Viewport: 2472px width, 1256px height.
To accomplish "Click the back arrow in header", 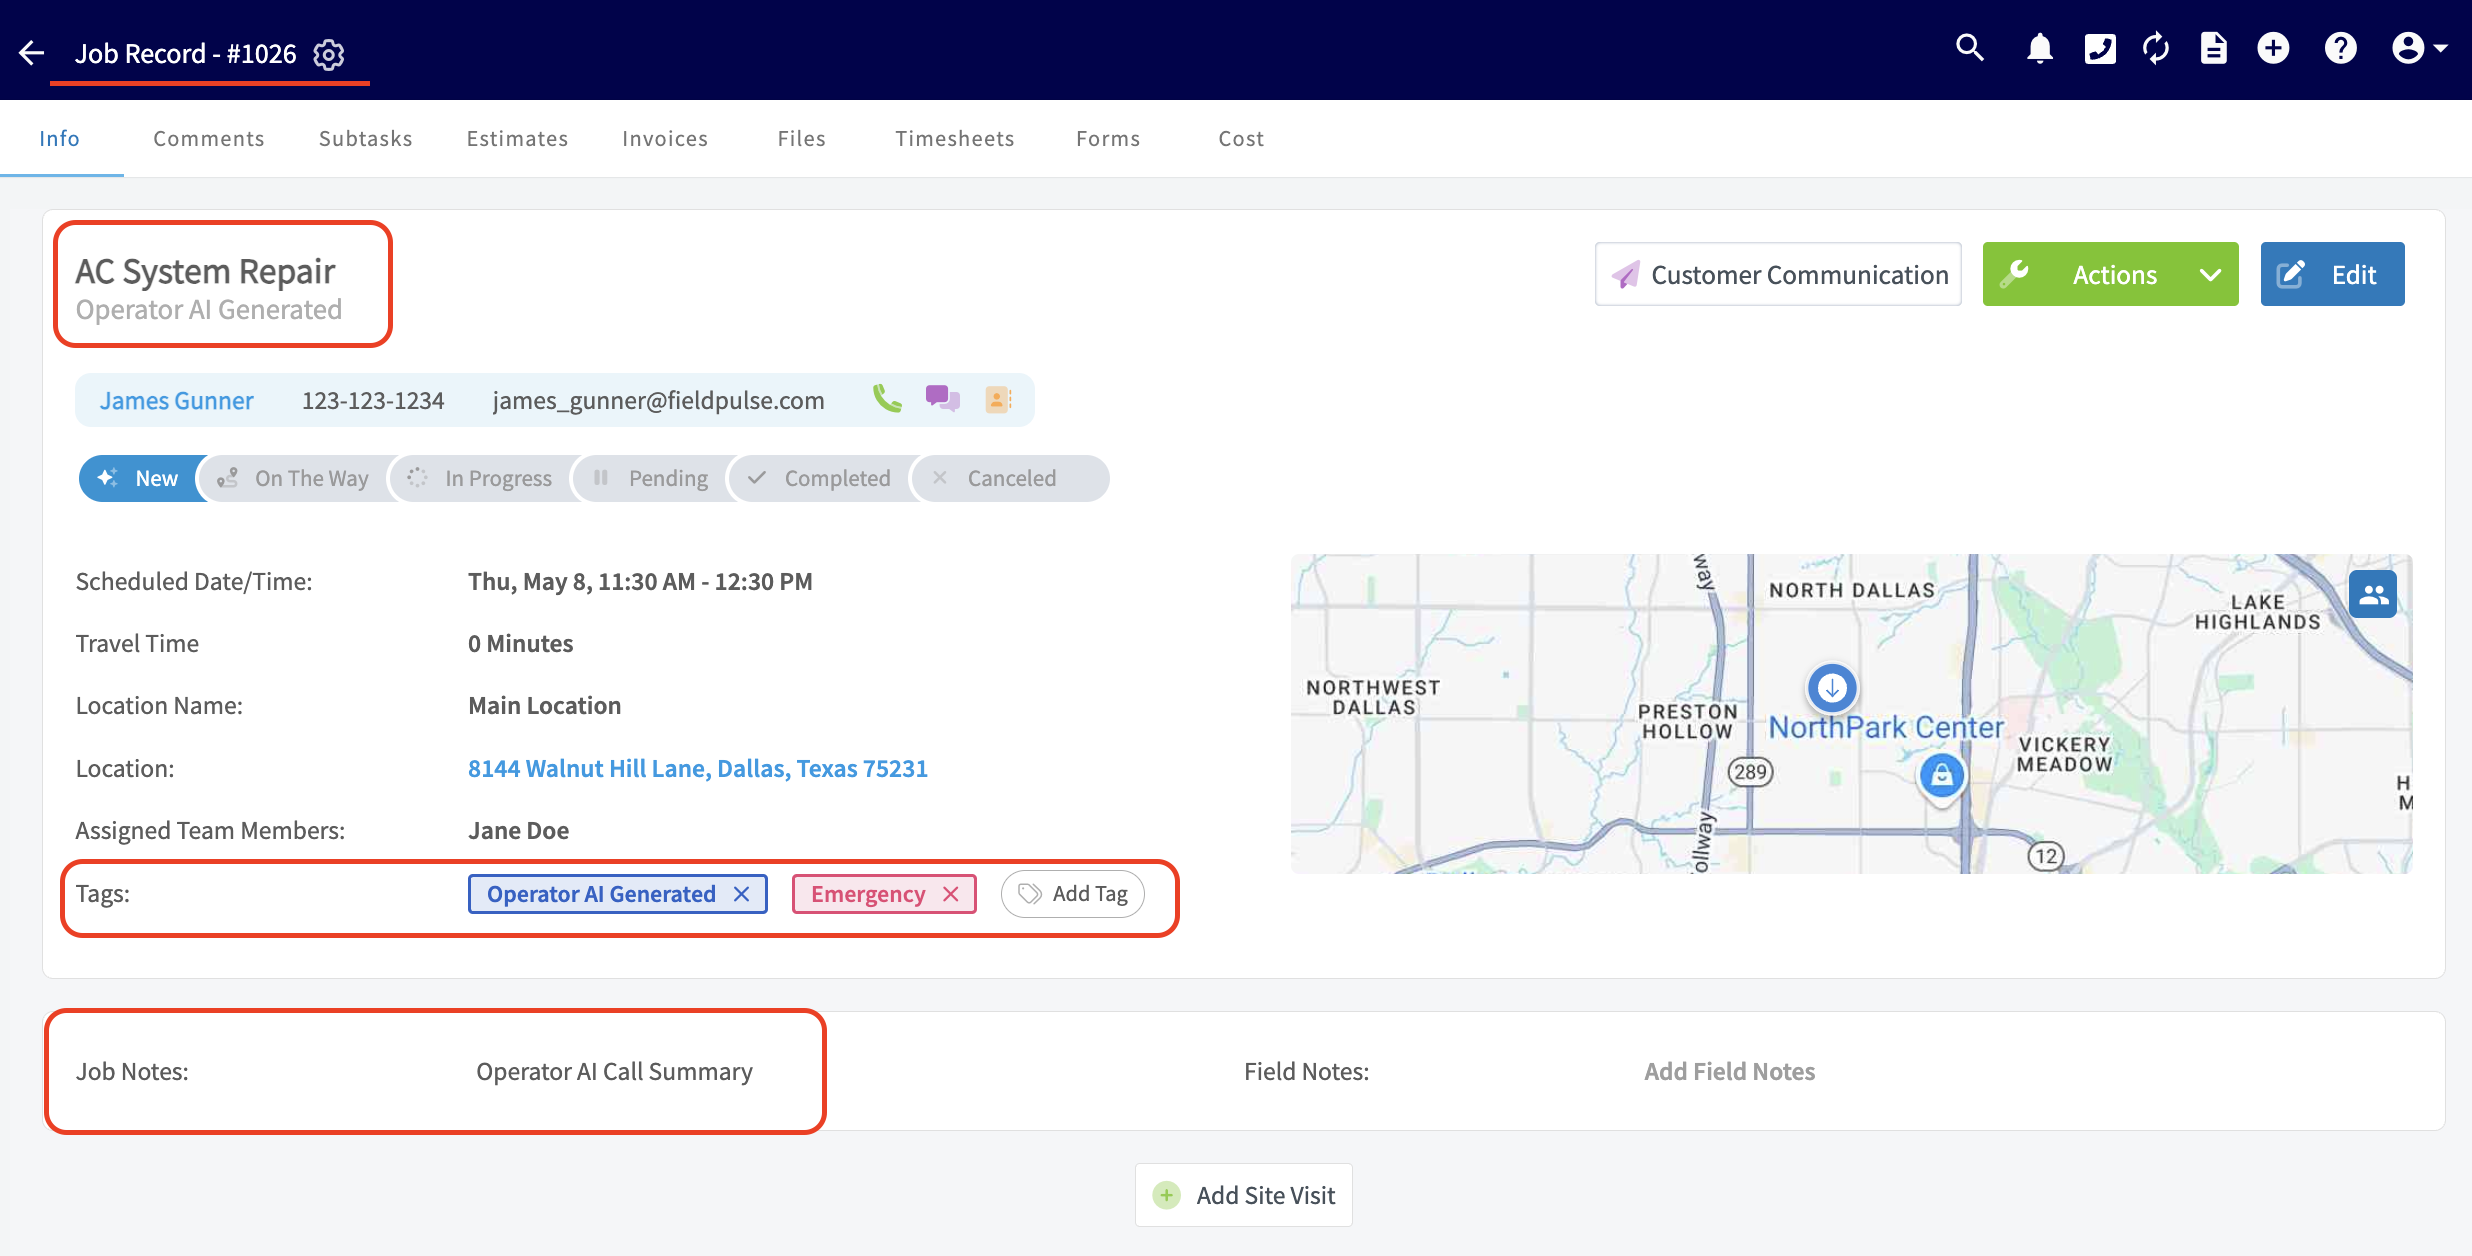I will tap(32, 53).
